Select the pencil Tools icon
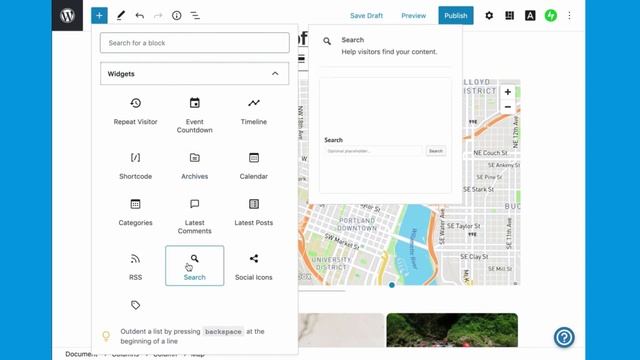 click(121, 16)
